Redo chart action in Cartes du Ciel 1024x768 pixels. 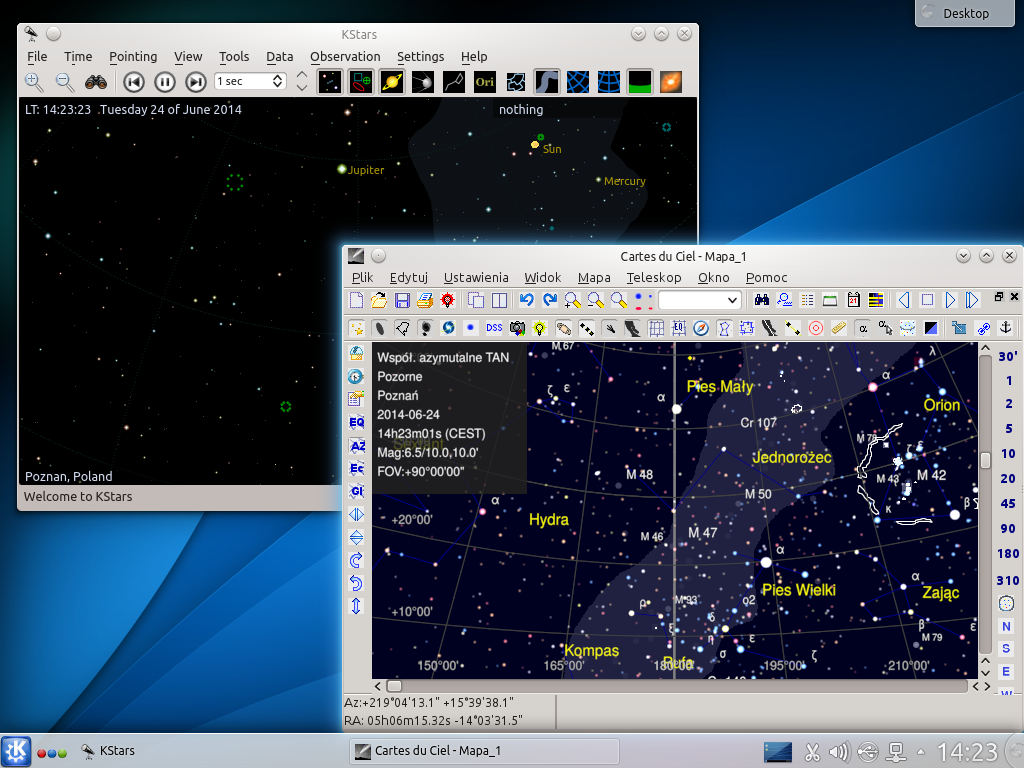coord(550,300)
